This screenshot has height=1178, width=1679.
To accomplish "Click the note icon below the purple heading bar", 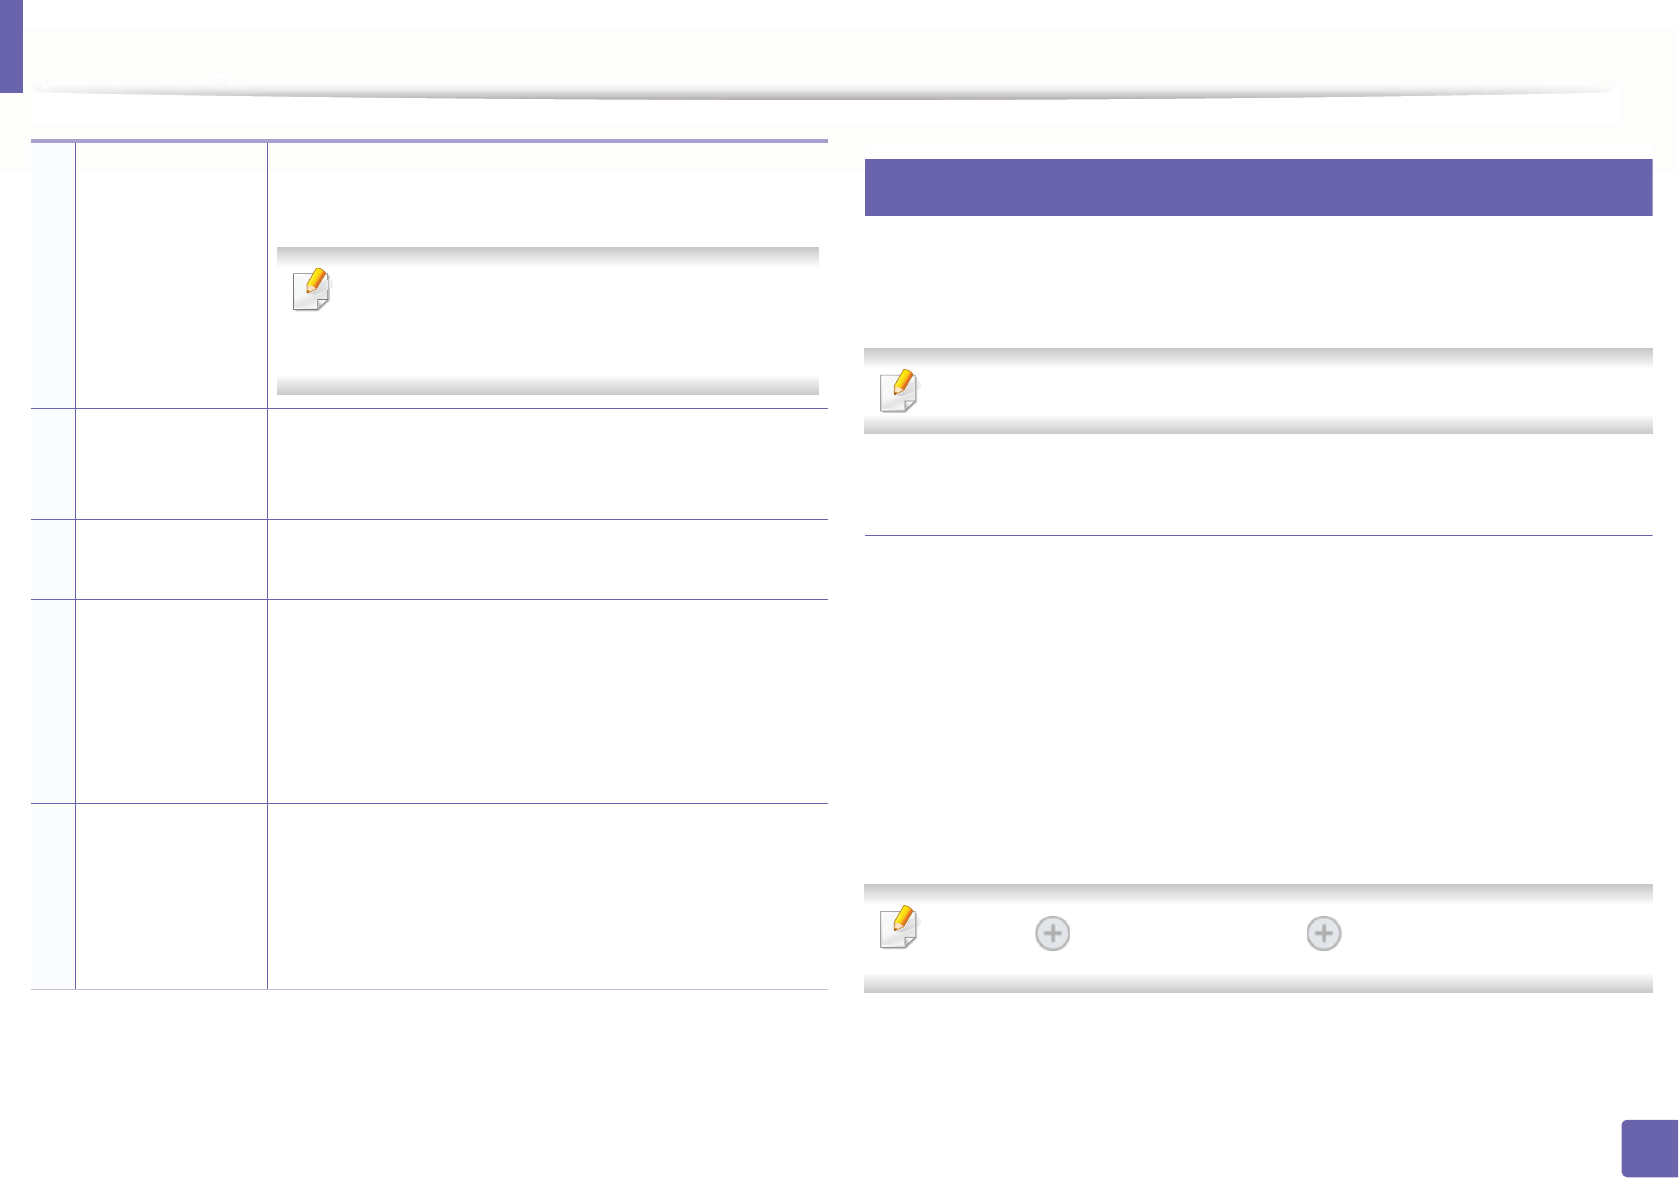I will 898,391.
